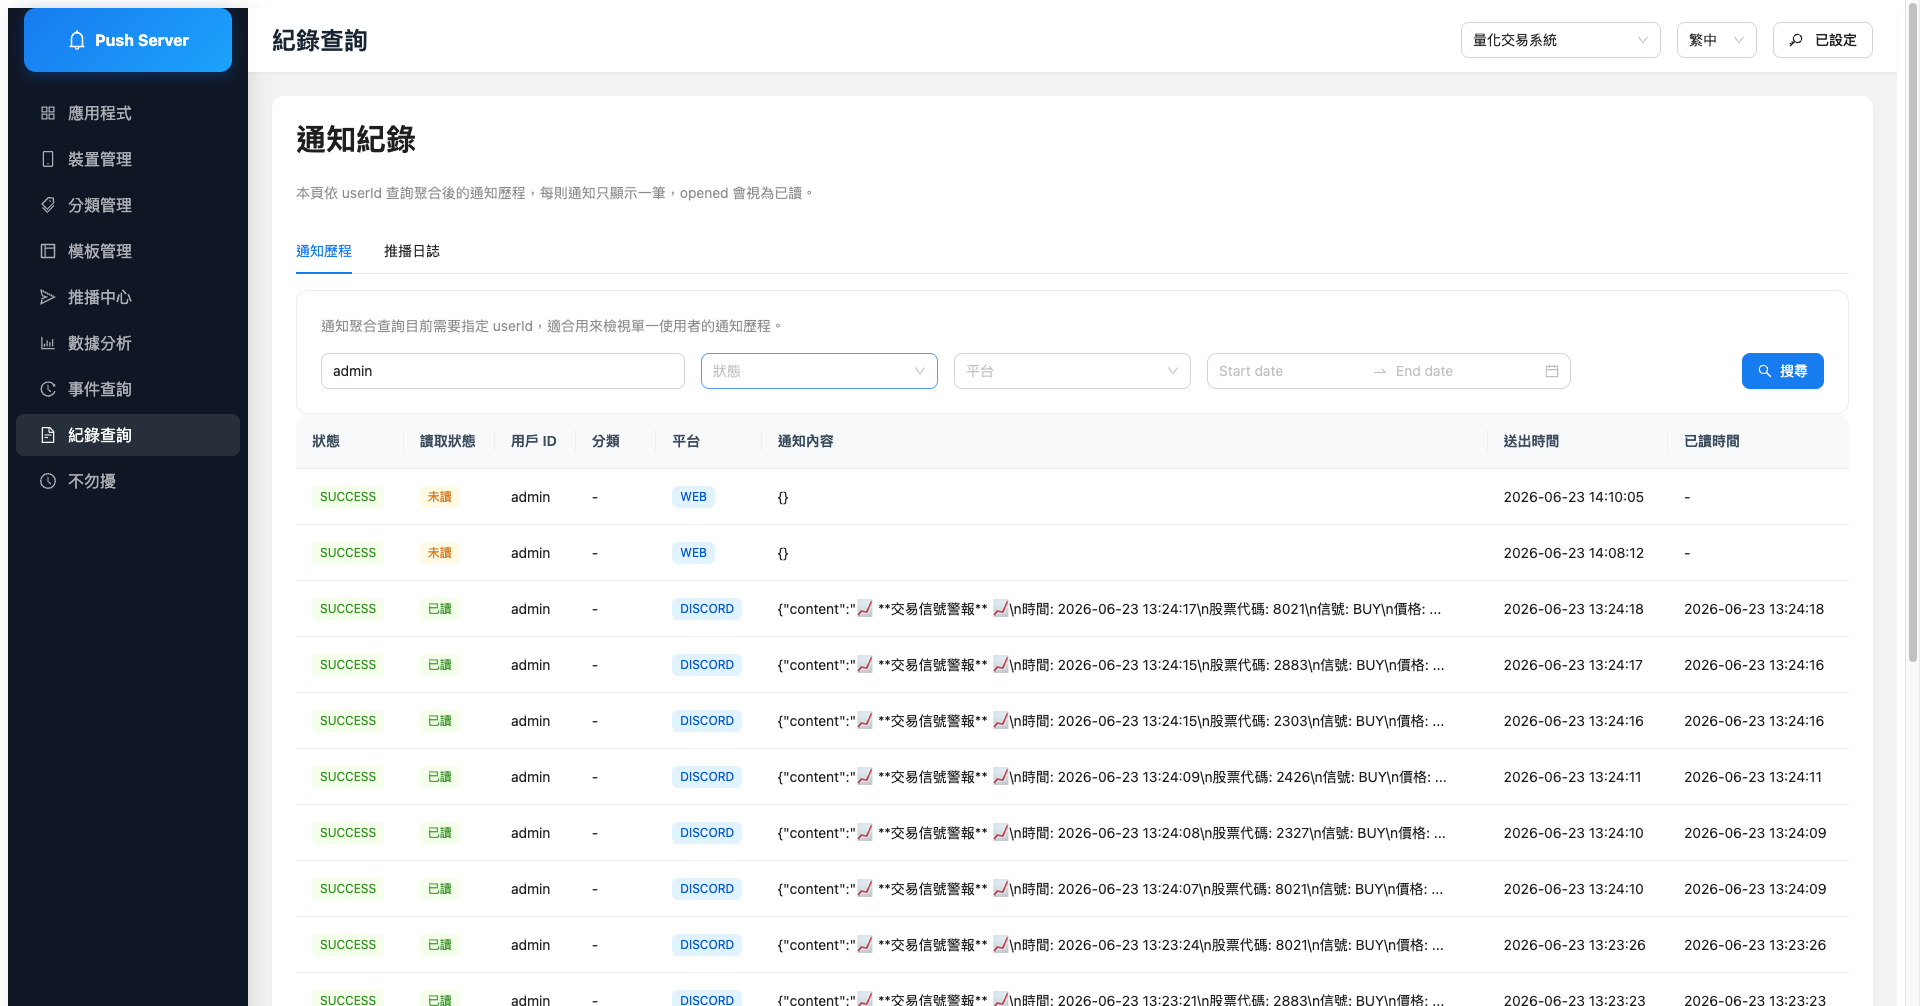The image size is (1920, 1006).
Task: Click DISCORD tag in 13:24:18 sent row
Action: 707,609
